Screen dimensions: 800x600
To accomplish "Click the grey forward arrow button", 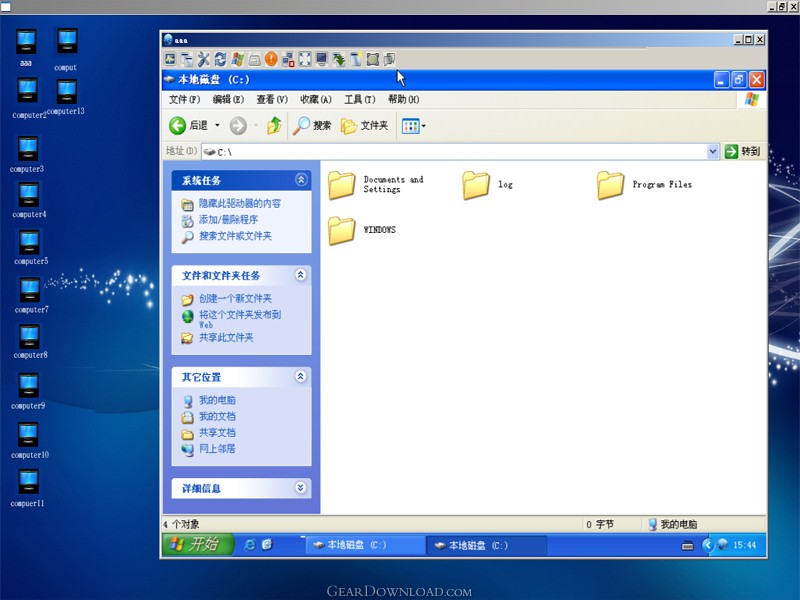I will tap(238, 126).
